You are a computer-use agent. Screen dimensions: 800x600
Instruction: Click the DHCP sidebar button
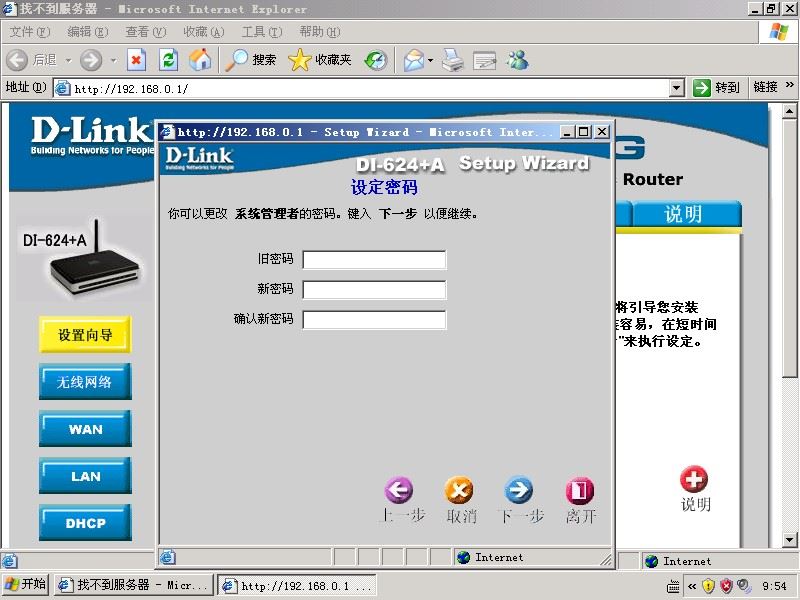[x=85, y=523]
